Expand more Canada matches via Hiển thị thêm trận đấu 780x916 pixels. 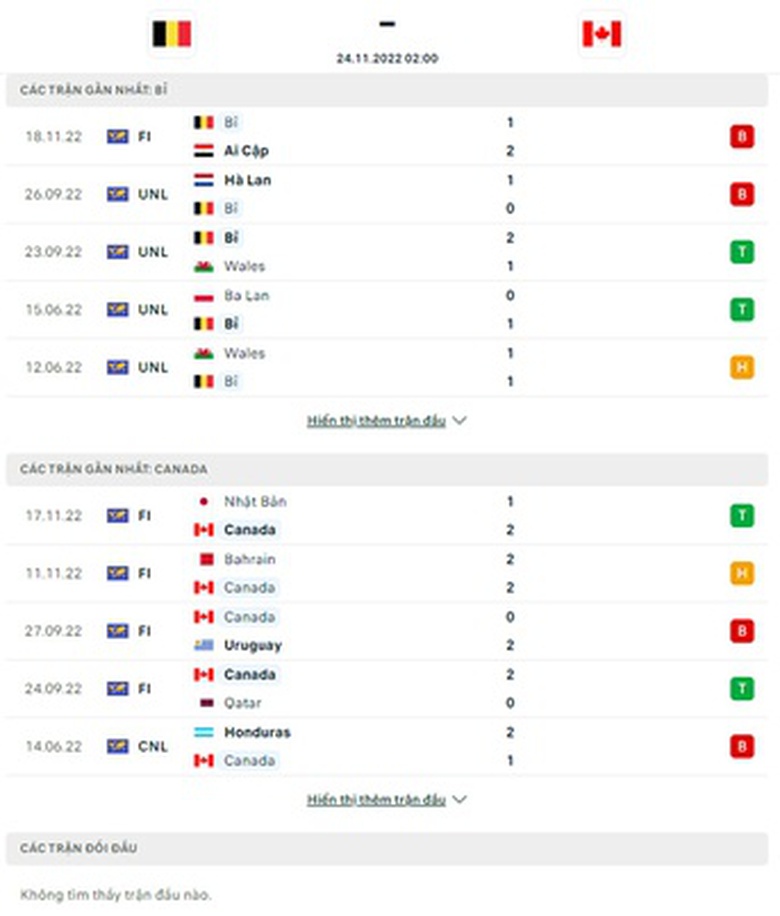(x=376, y=800)
